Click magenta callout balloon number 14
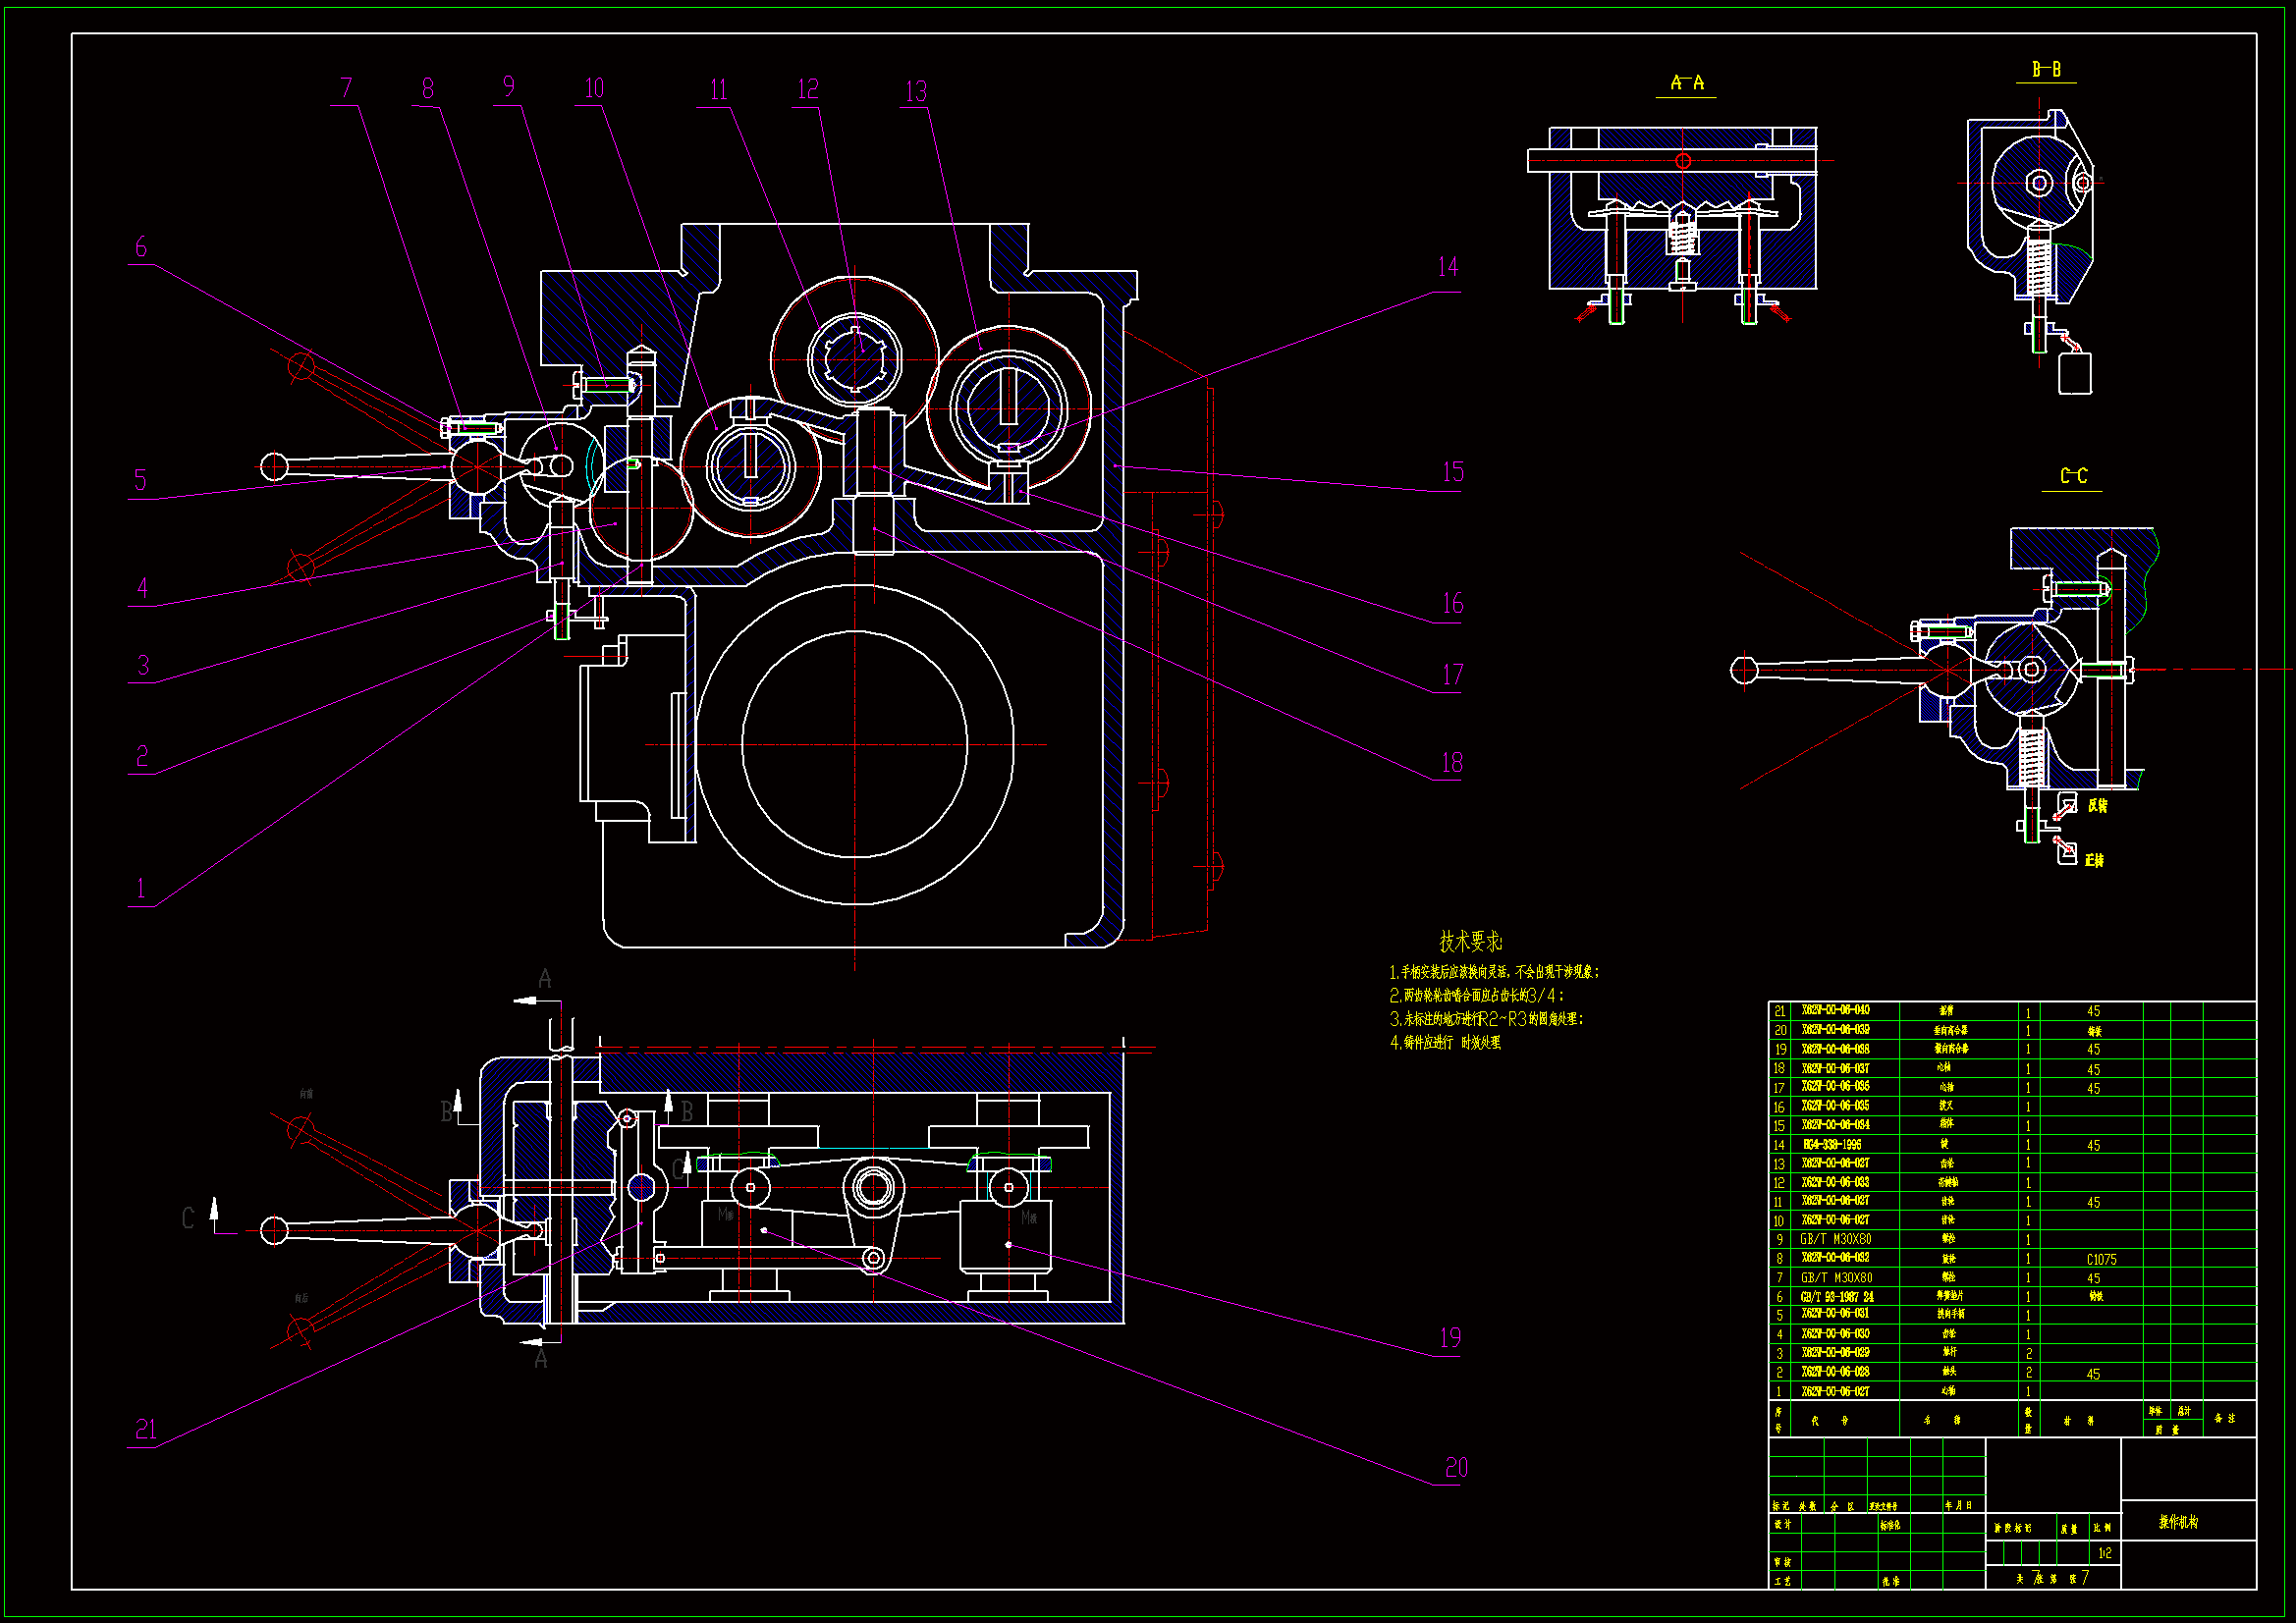The height and width of the screenshot is (1623, 2296). pyautogui.click(x=1448, y=267)
